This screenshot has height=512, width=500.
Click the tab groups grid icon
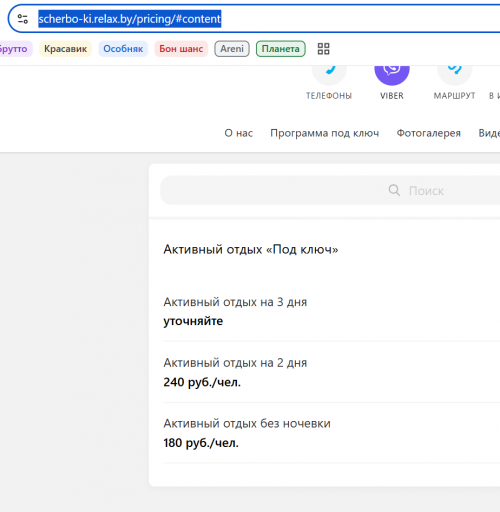click(x=323, y=49)
